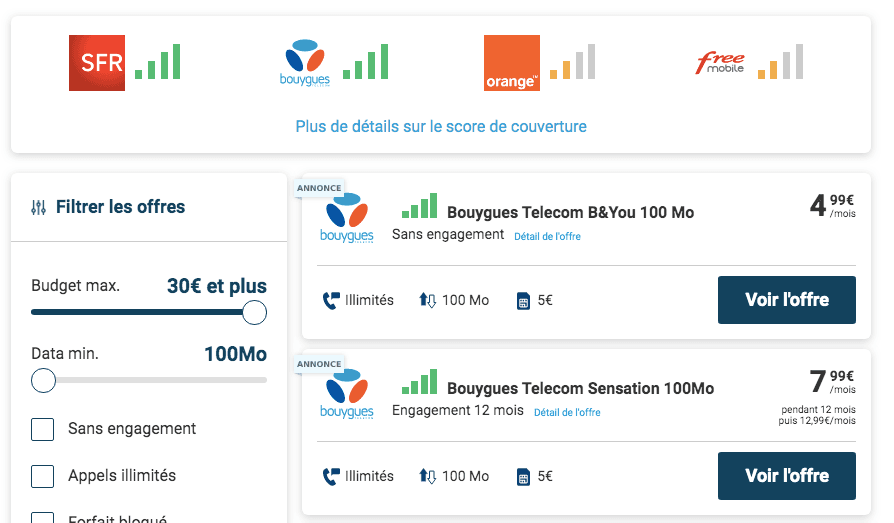This screenshot has width=894, height=523.
Task: Open Plus de détails sur le score link
Action: pos(441,127)
